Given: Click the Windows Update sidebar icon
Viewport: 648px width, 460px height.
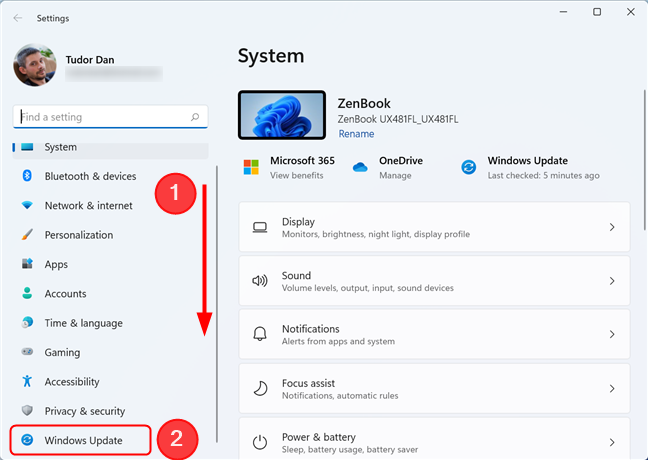Looking at the screenshot, I should (27, 440).
